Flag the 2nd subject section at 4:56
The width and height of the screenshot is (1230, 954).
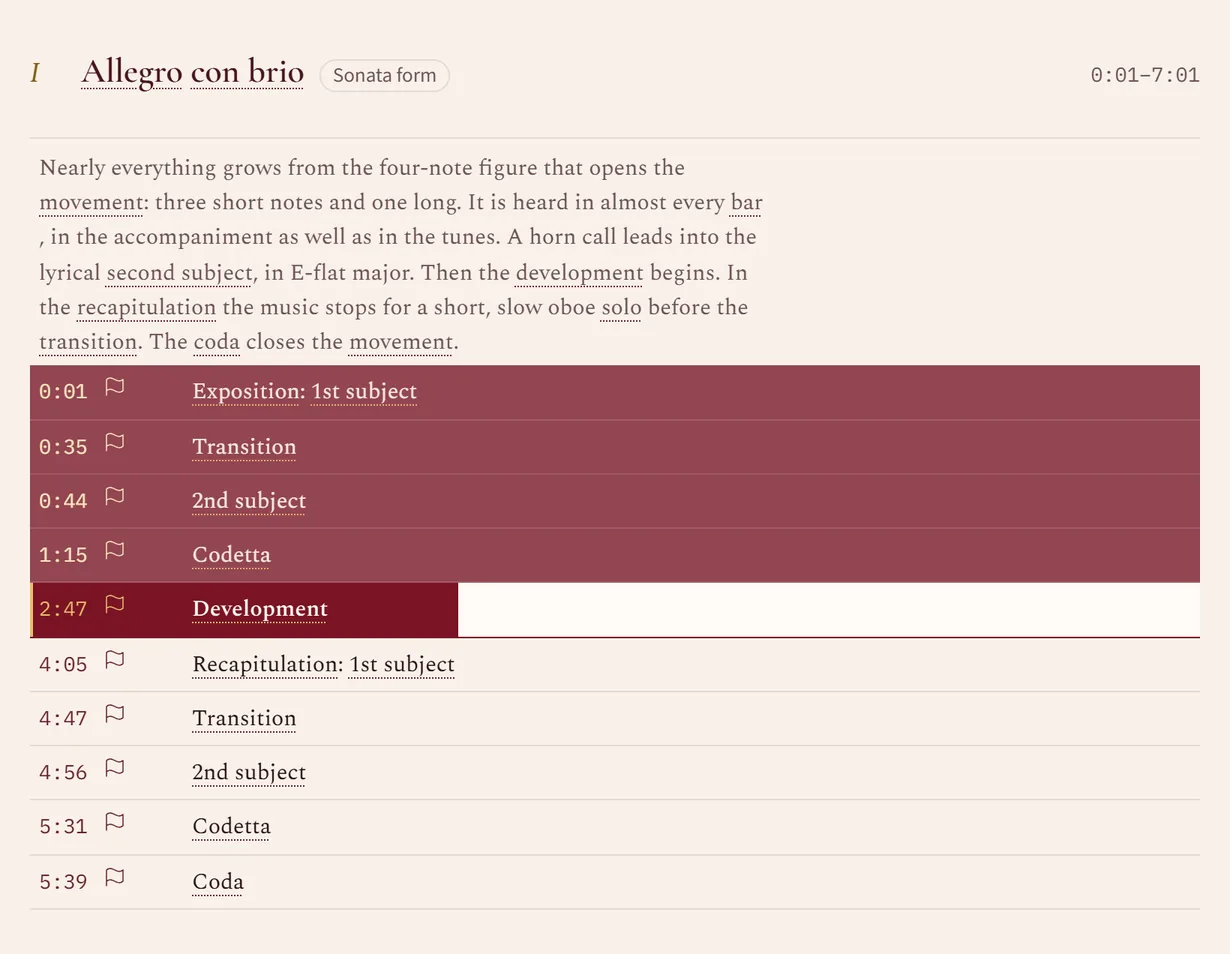coord(115,767)
